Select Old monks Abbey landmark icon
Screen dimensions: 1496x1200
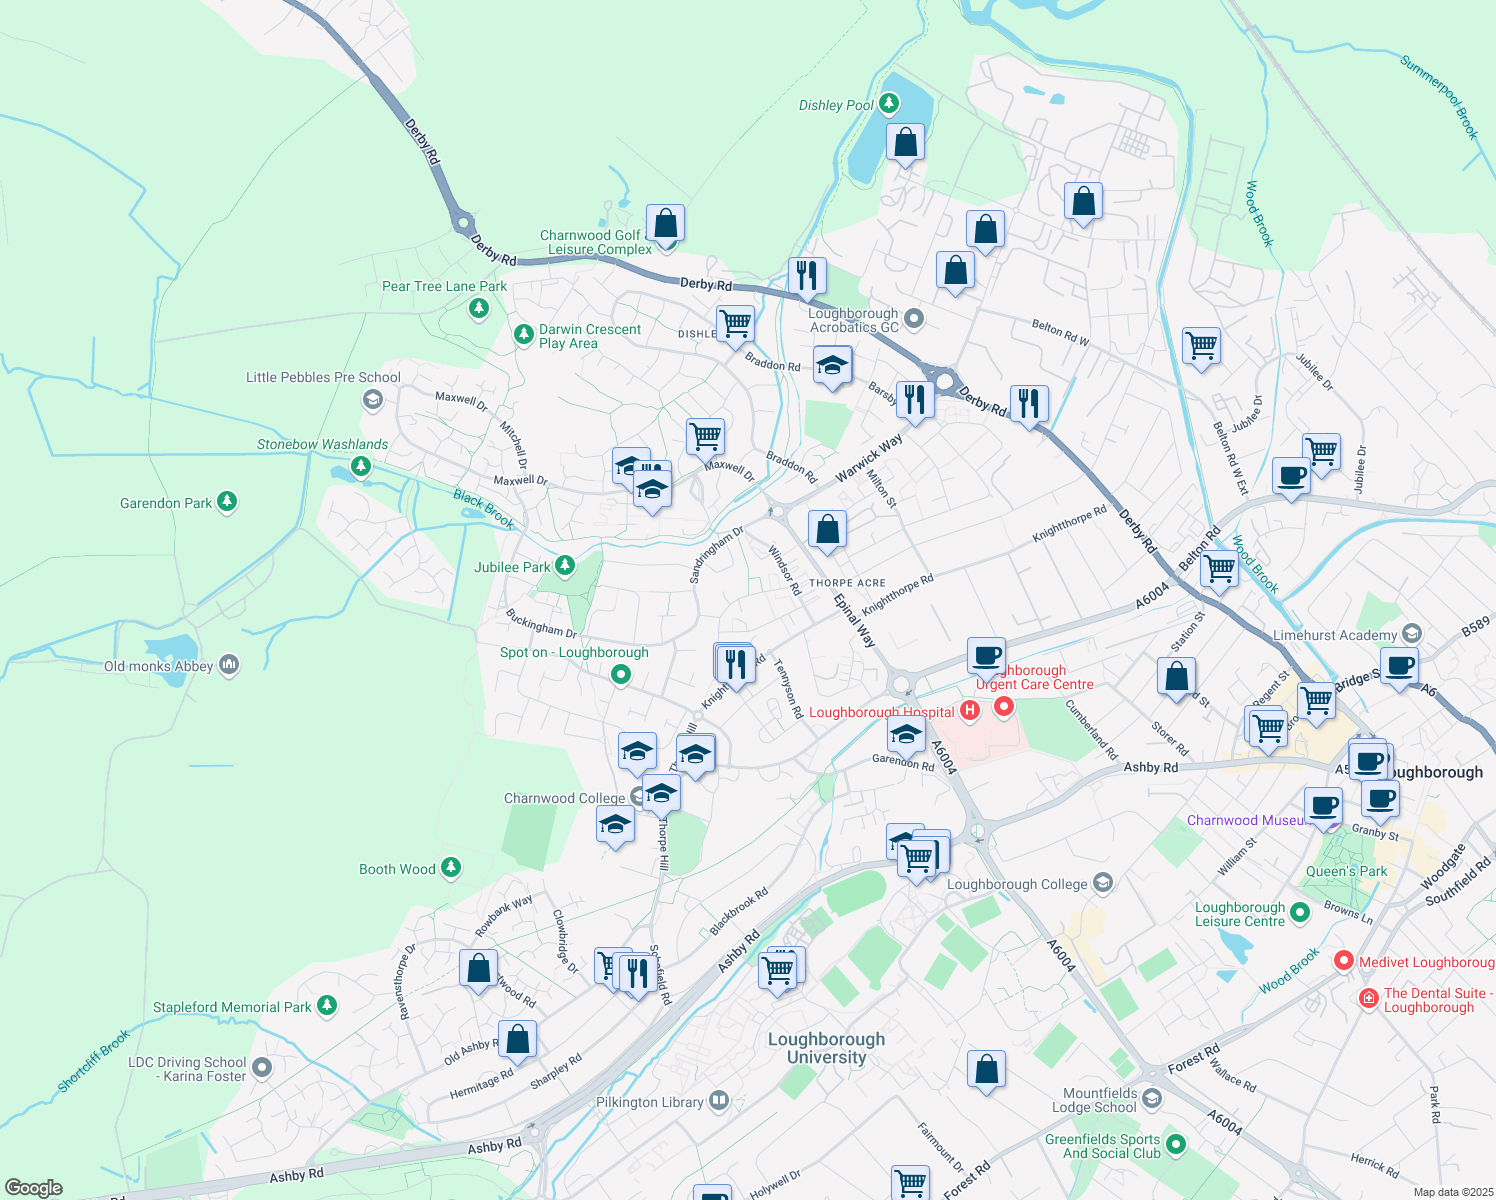pos(229,665)
